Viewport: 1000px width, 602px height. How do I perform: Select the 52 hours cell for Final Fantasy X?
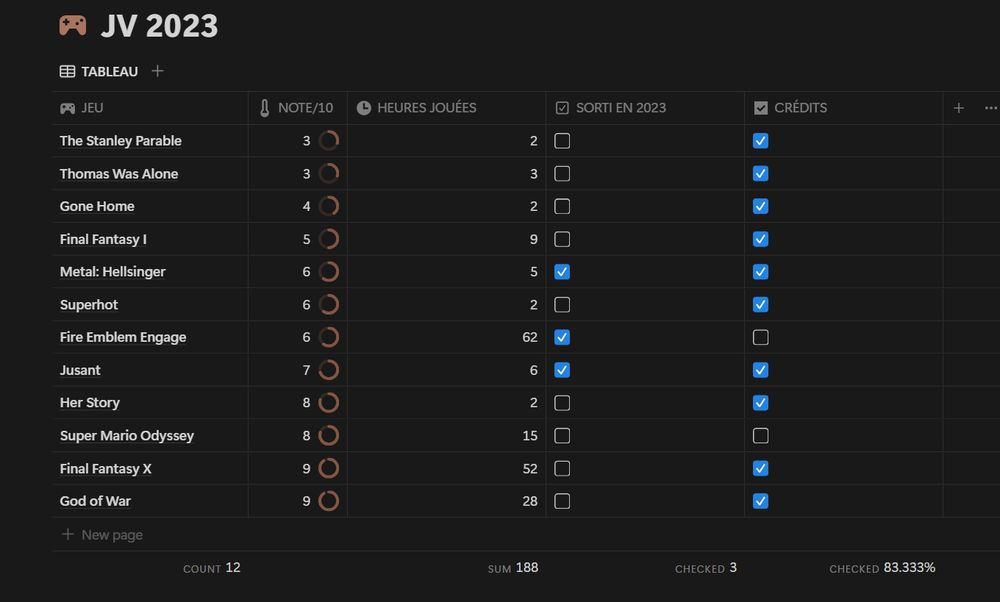click(446, 468)
